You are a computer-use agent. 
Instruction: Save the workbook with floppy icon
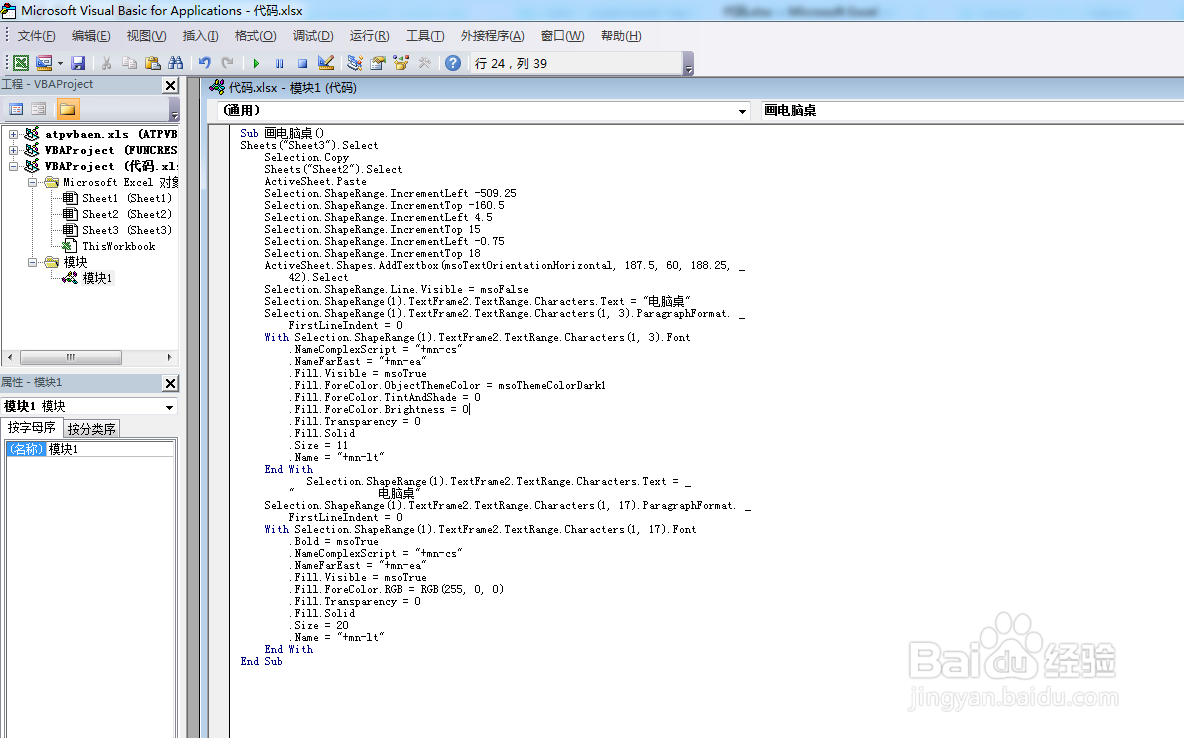[78, 63]
